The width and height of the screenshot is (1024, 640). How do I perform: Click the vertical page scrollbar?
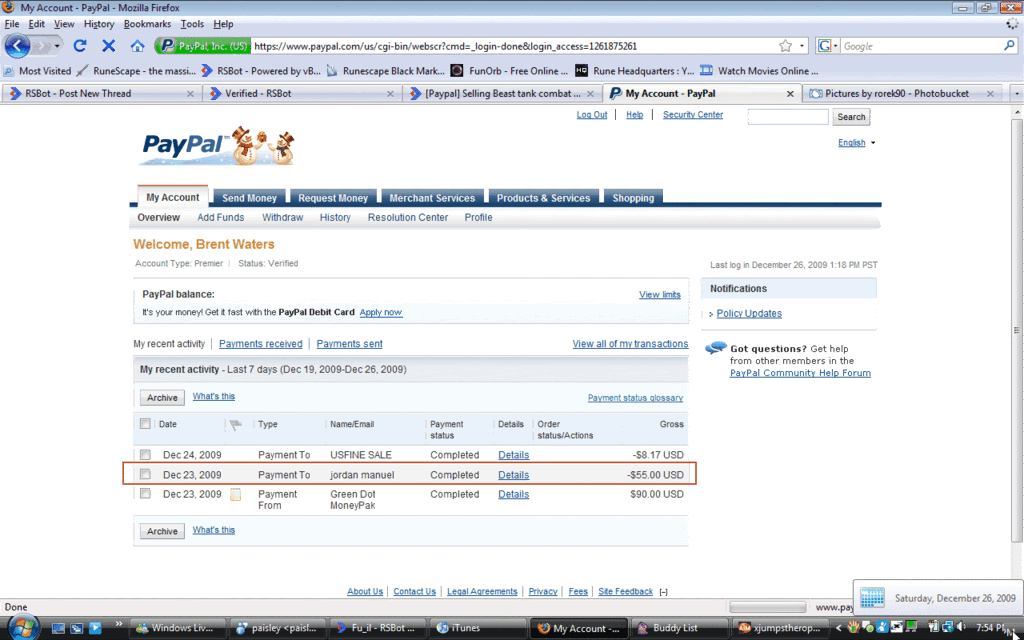(1017, 330)
